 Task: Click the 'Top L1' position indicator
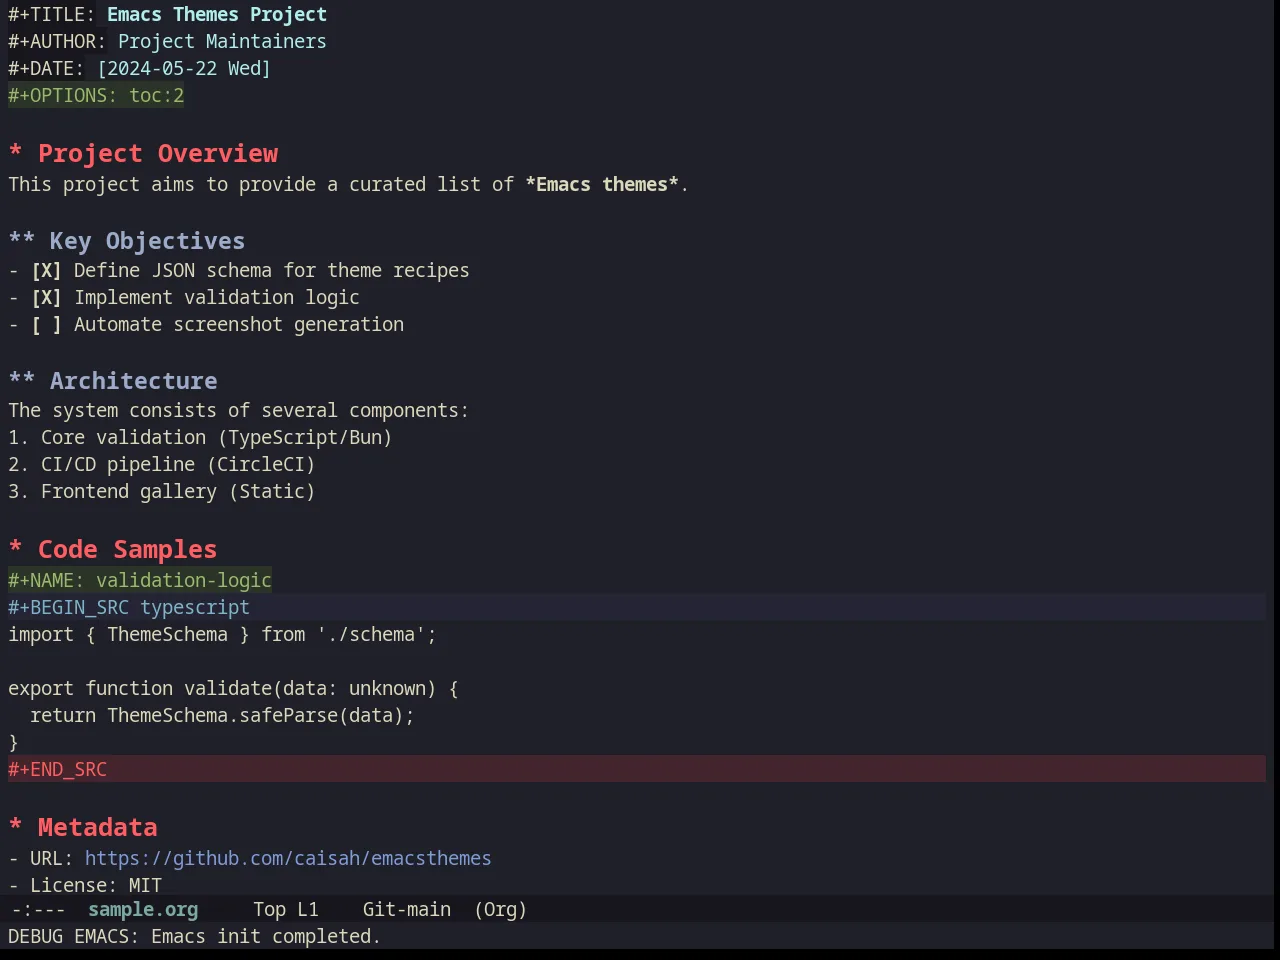285,909
